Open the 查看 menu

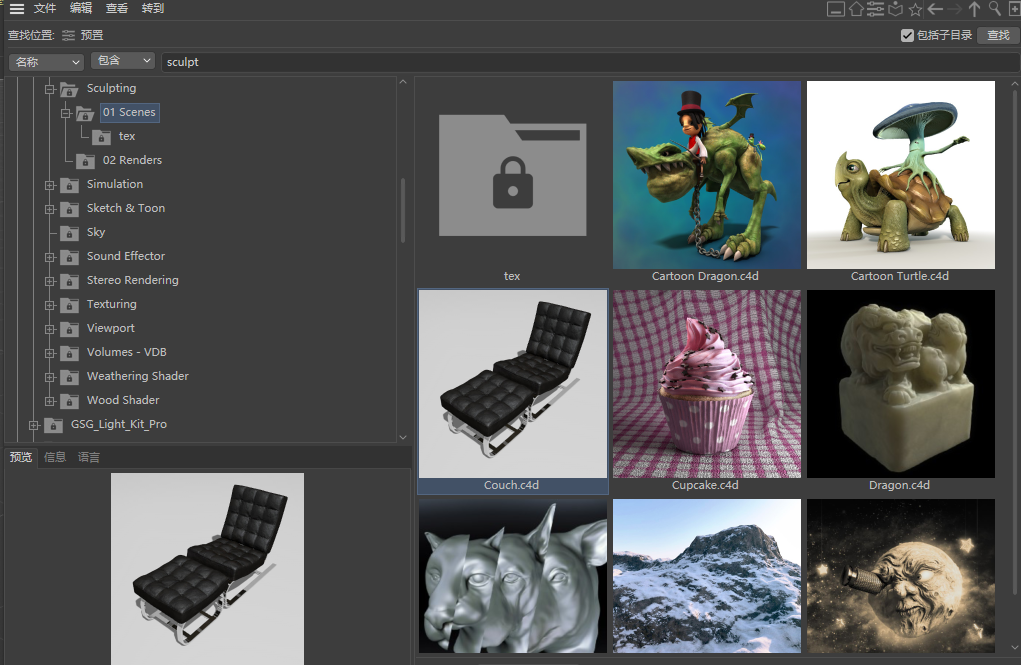(x=117, y=8)
